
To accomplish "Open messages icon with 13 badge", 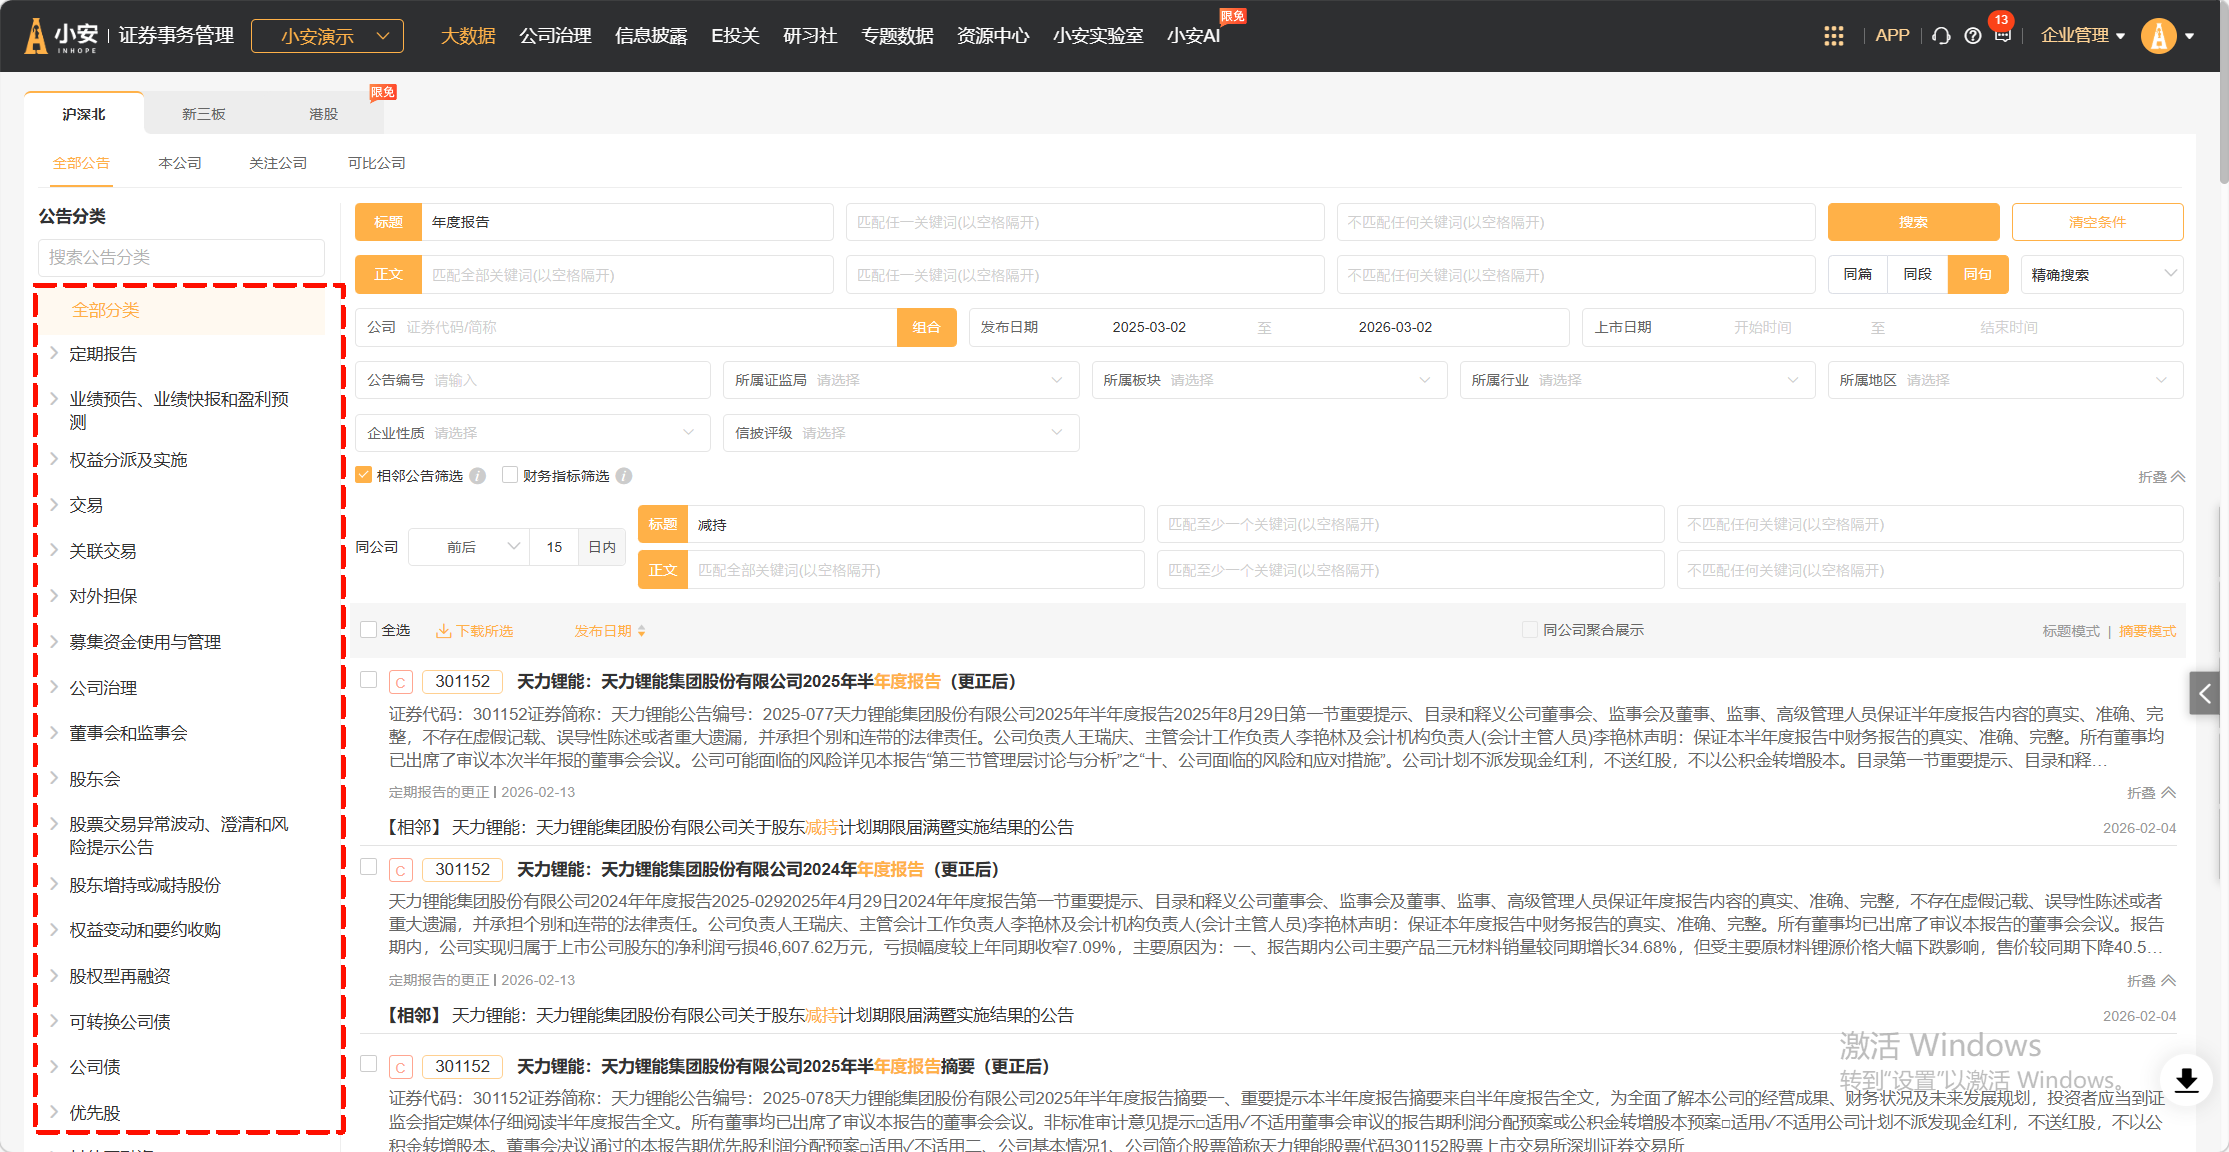I will [2002, 35].
